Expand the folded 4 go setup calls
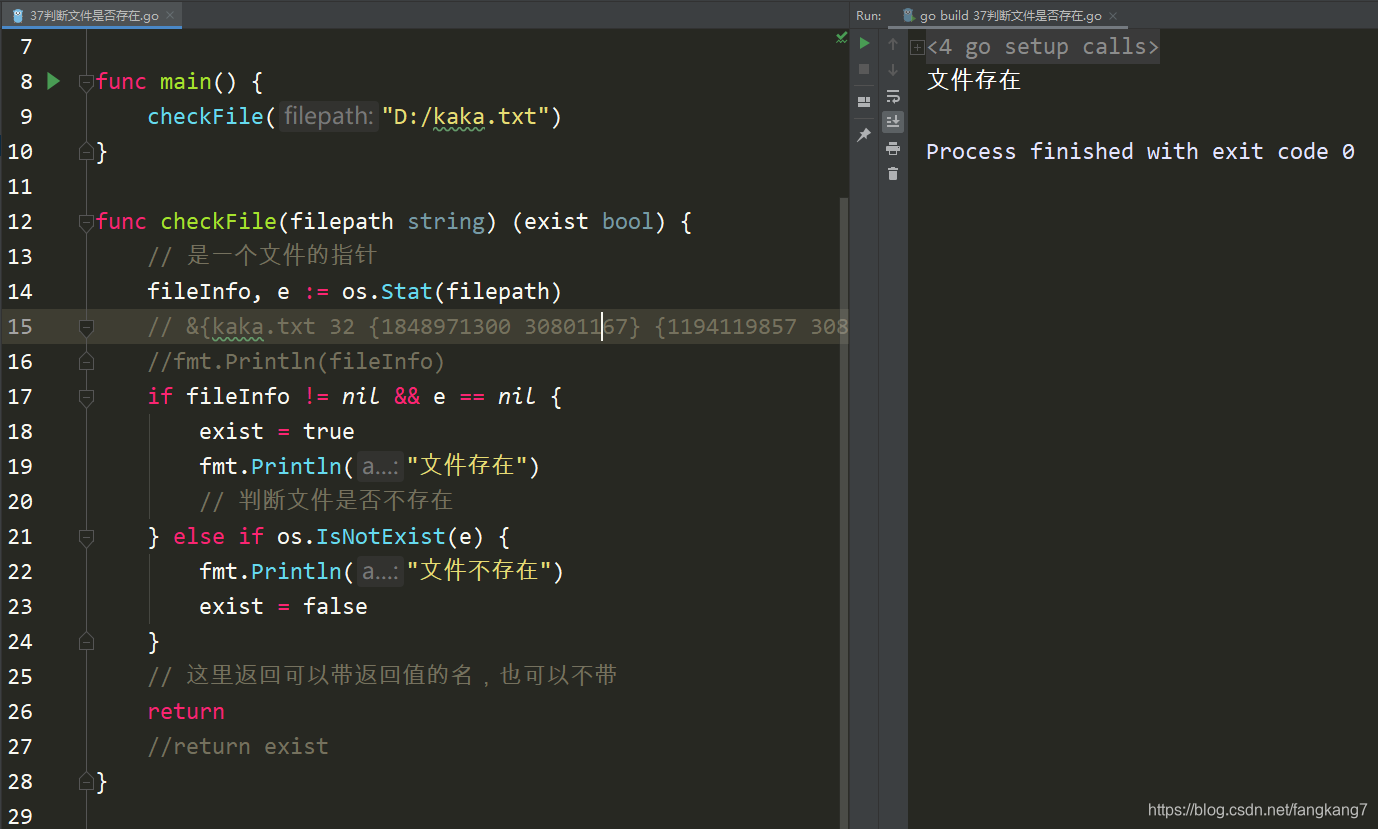The width and height of the screenshot is (1378, 829). coord(917,47)
